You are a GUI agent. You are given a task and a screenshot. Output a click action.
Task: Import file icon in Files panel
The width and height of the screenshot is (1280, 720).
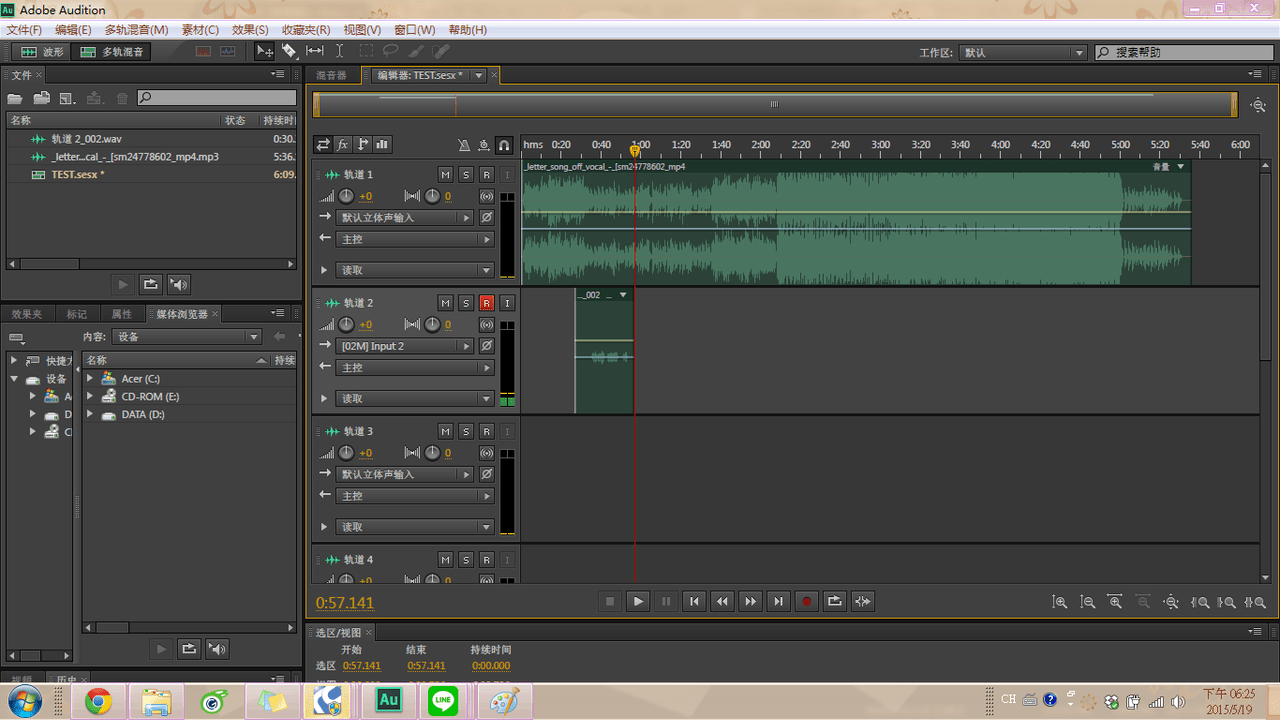pyautogui.click(x=42, y=98)
